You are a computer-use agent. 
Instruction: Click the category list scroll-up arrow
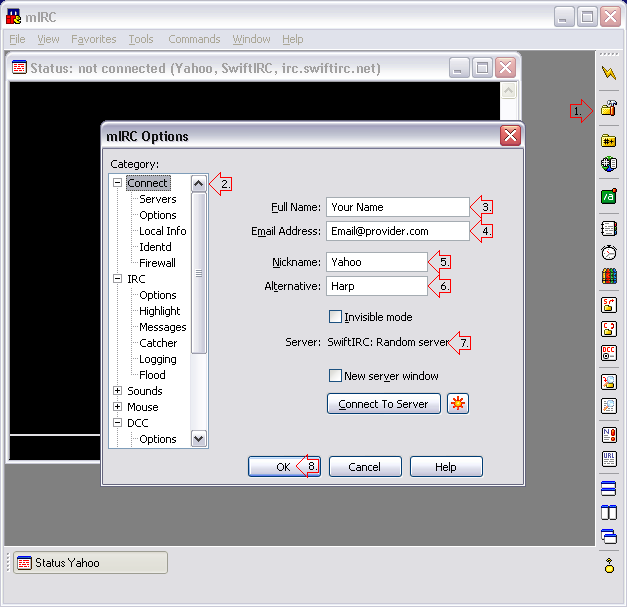(199, 184)
